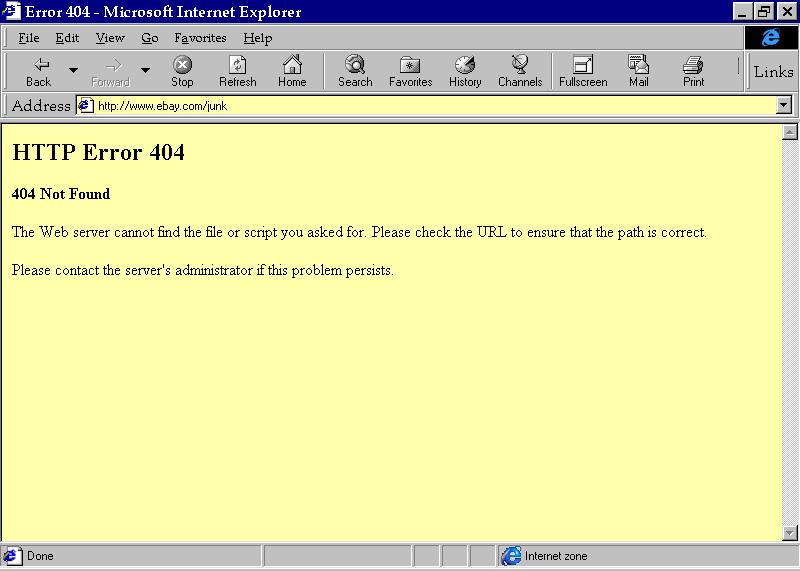Screen dimensions: 800x571
Task: Click the greyed Forward arrow button
Action: tap(111, 71)
